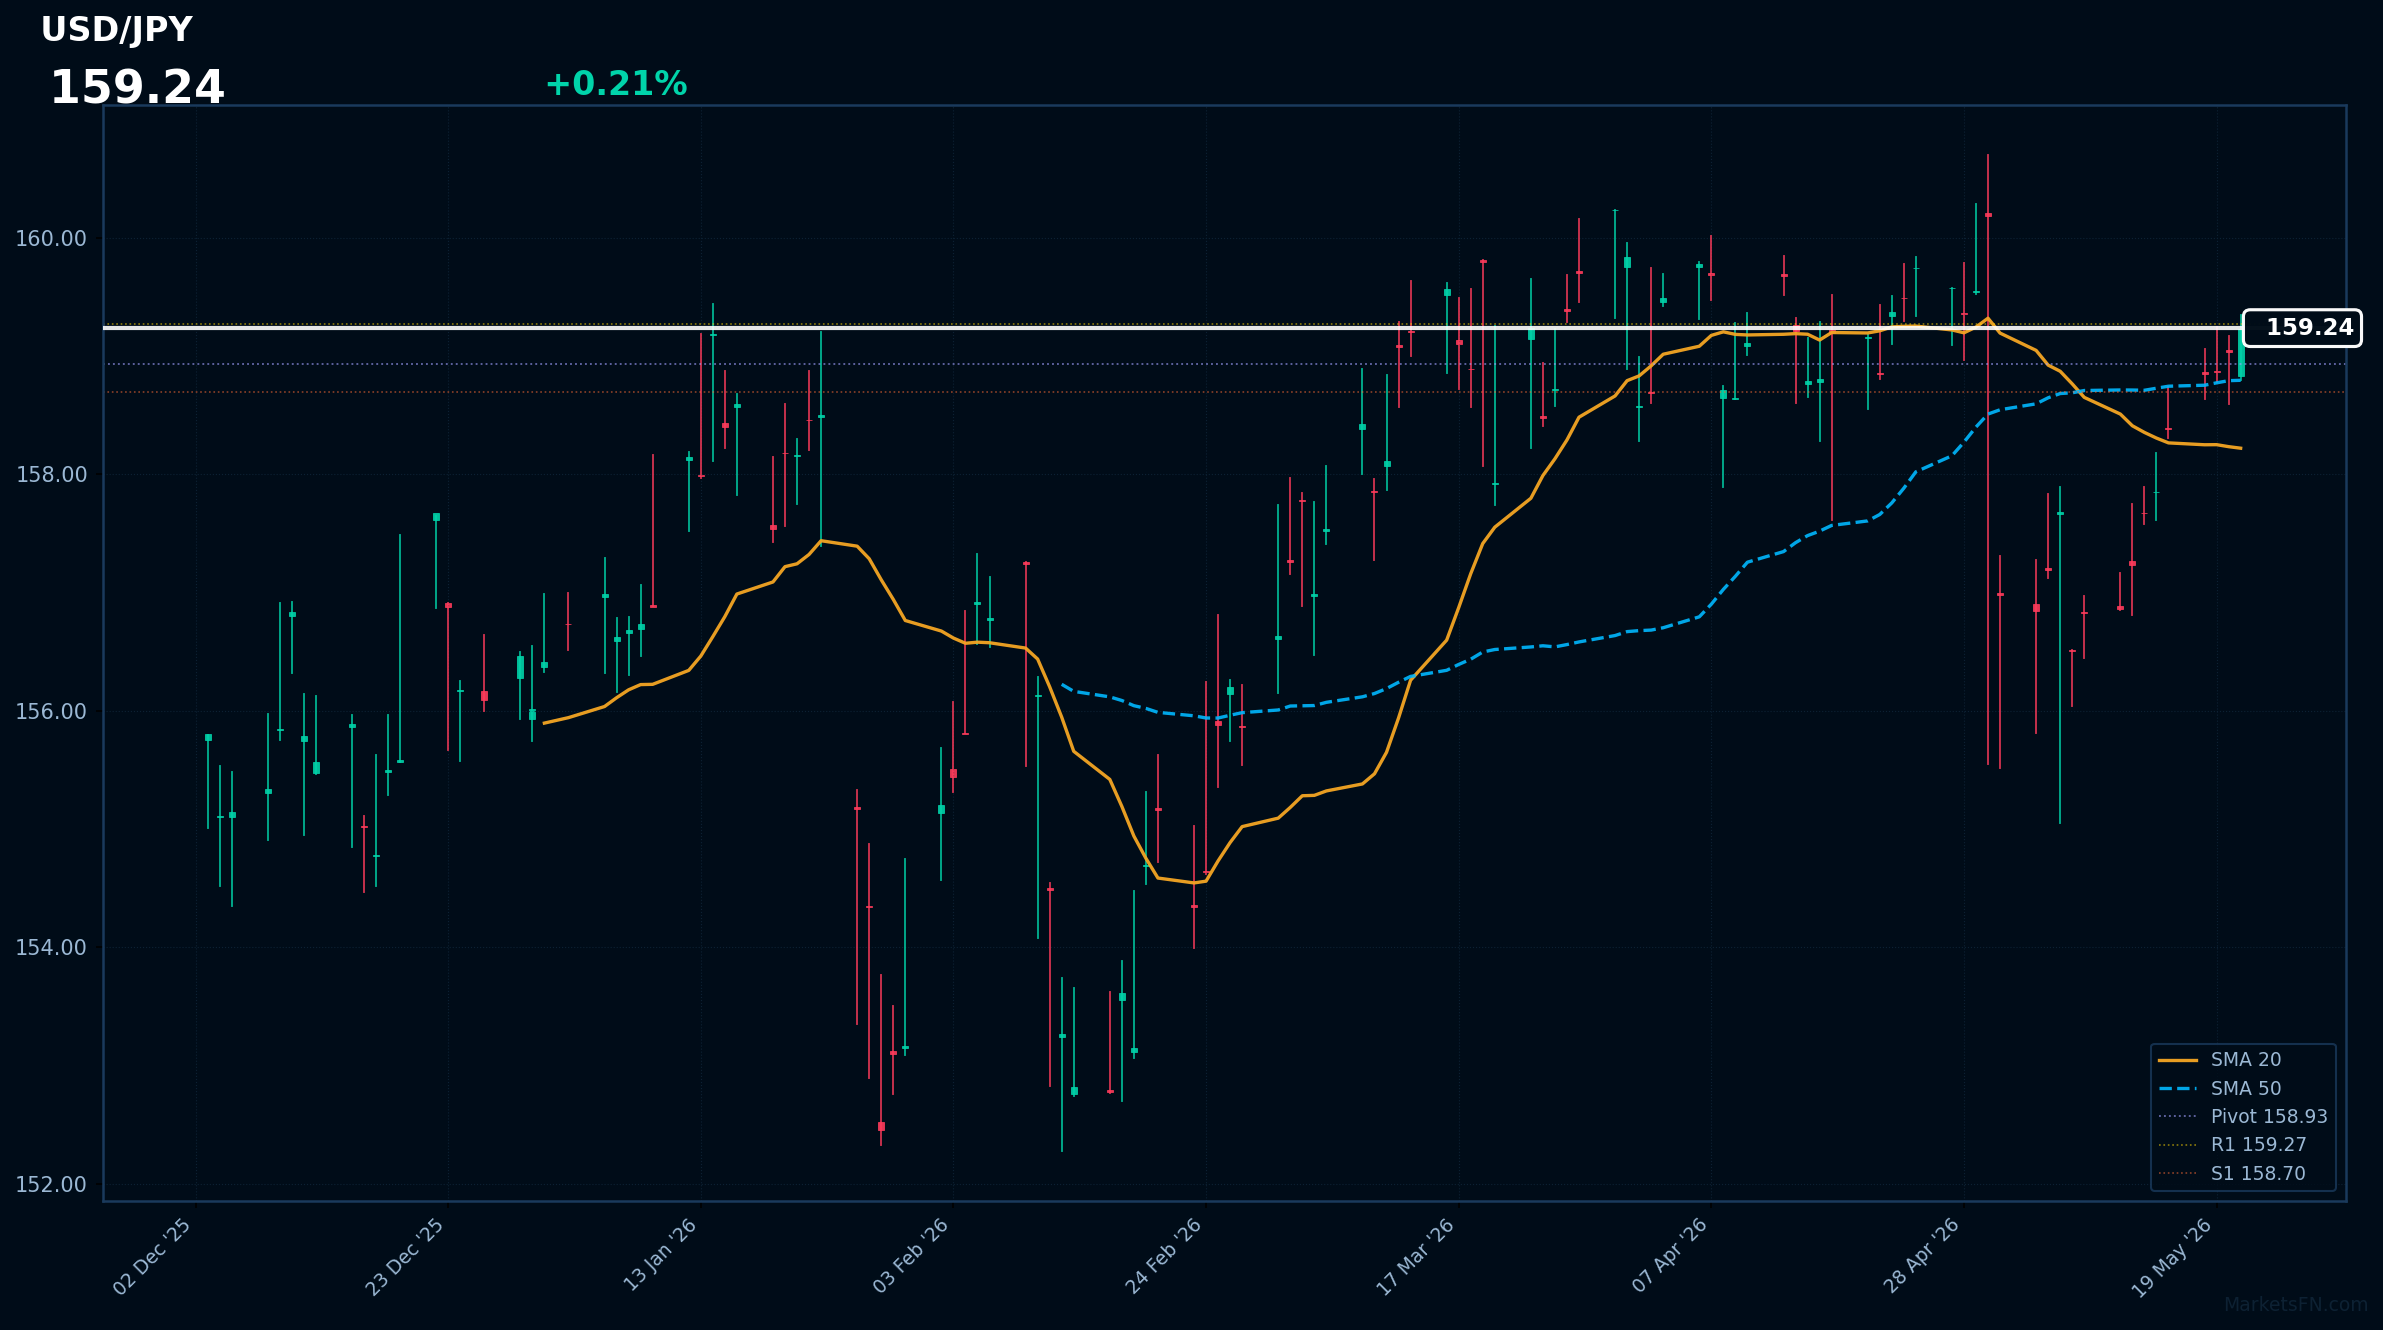Click the 159.24 headline price
The image size is (2383, 1330).
pyautogui.click(x=137, y=88)
